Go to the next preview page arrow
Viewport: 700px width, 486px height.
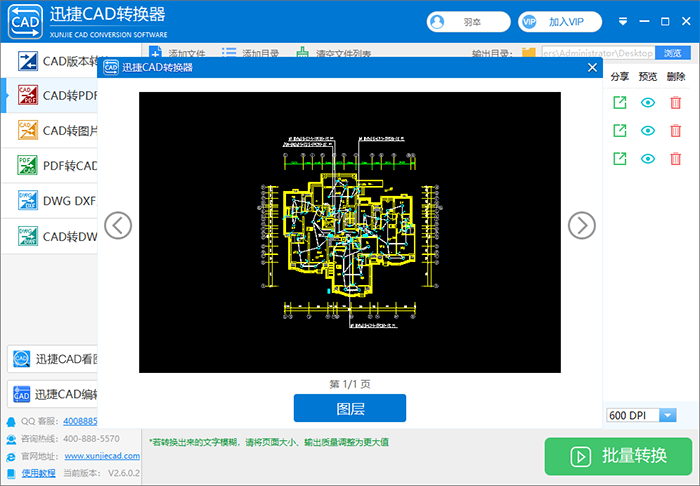click(x=582, y=225)
